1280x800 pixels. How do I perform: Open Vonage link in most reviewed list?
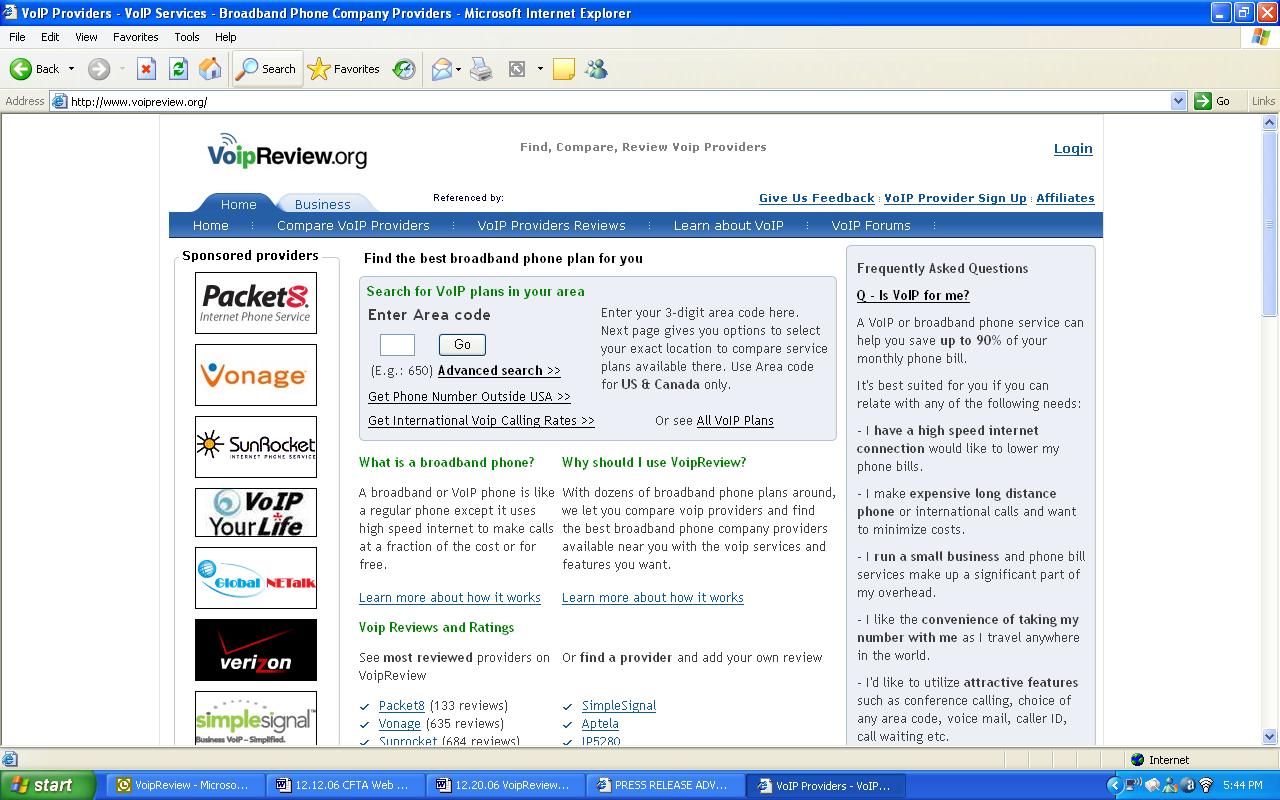(x=400, y=724)
